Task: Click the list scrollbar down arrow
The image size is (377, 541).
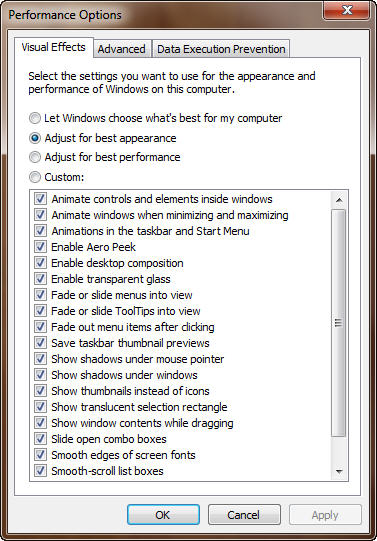Action: [x=339, y=471]
